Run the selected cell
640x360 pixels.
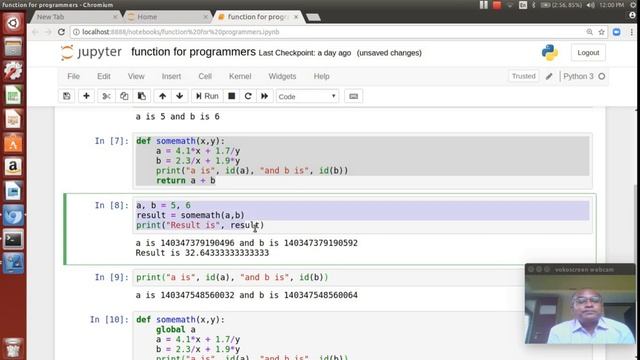coord(207,96)
